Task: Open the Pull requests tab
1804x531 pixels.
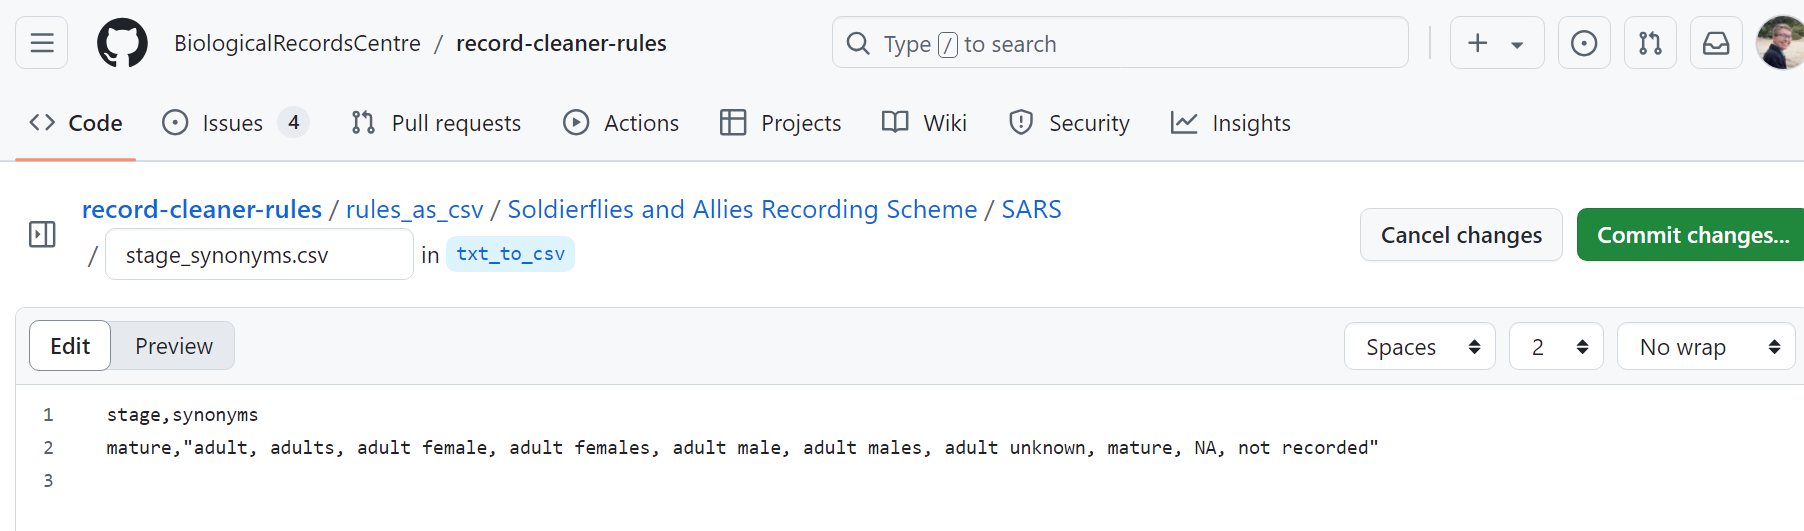Action: [x=436, y=123]
